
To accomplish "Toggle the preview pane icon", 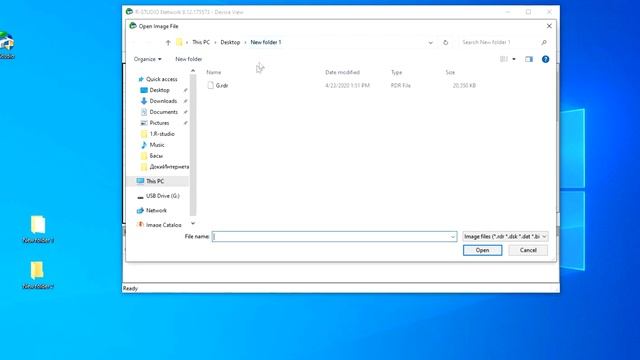I will tap(529, 59).
